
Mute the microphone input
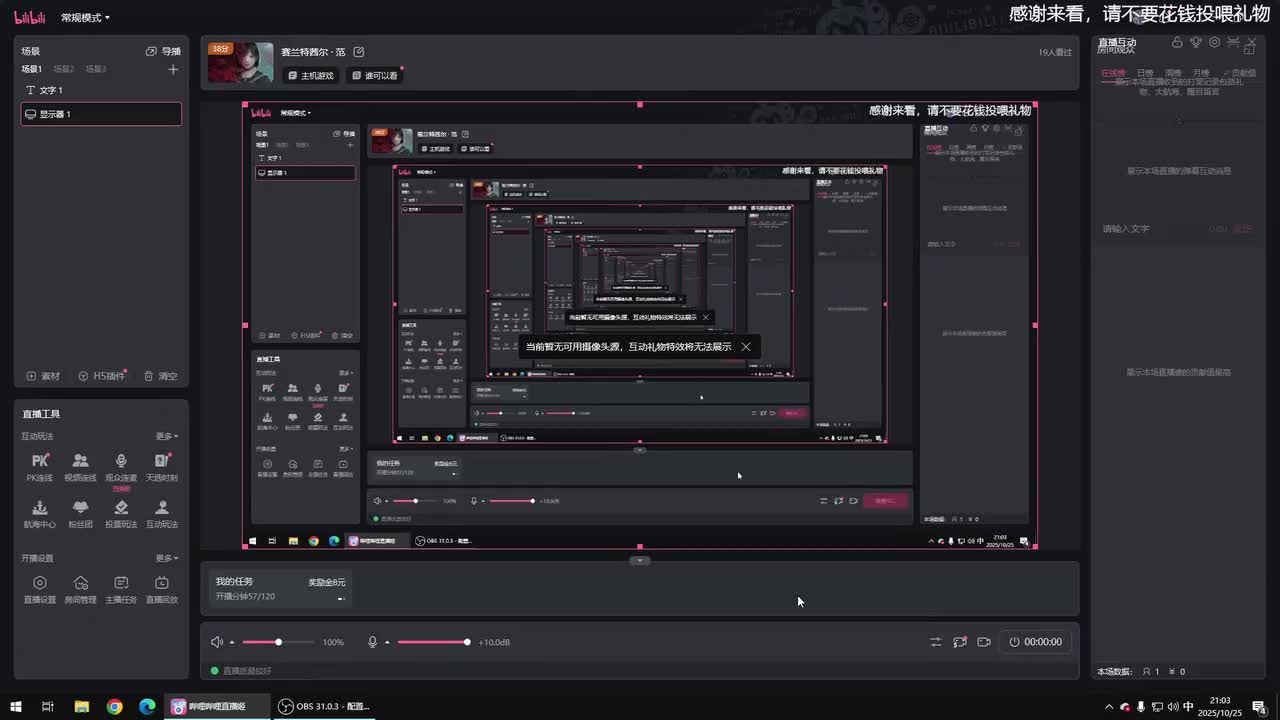click(x=373, y=642)
